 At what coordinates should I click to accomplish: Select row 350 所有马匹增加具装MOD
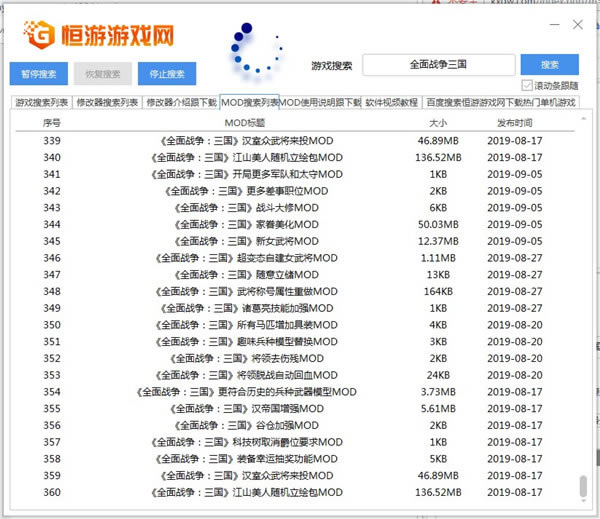click(x=295, y=325)
